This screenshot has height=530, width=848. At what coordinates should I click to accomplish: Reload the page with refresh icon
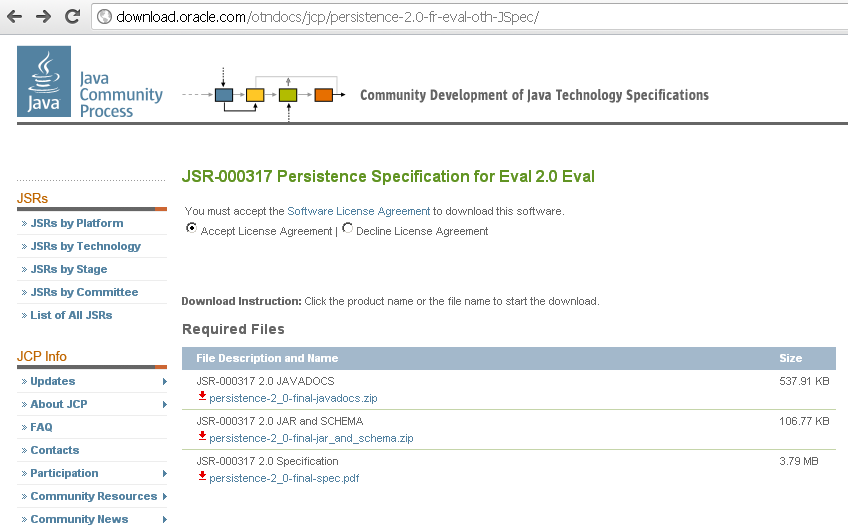point(72,17)
